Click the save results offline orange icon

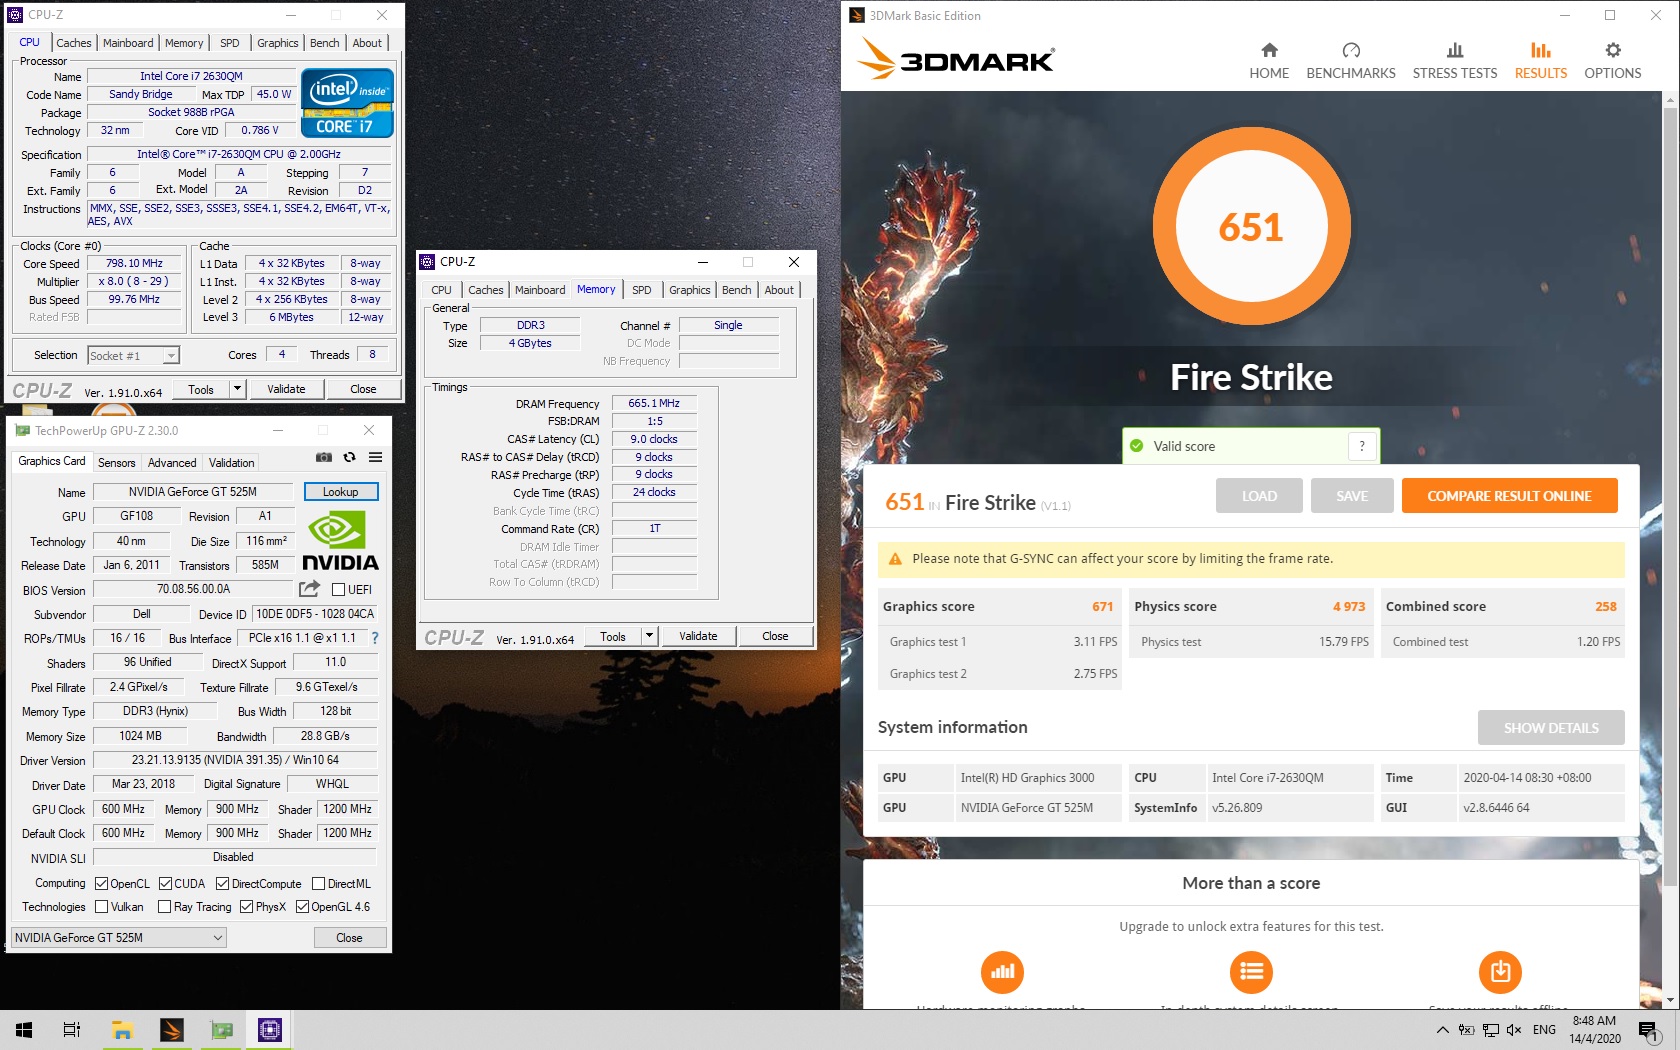(1500, 971)
